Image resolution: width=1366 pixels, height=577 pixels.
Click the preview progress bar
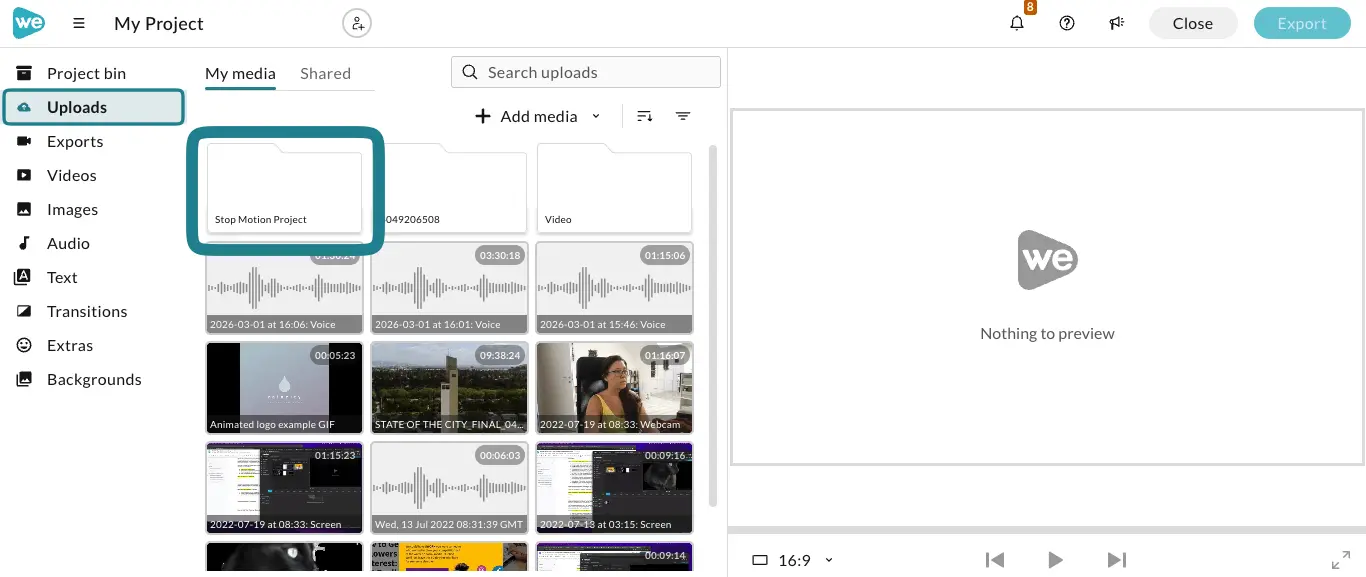tap(1047, 529)
